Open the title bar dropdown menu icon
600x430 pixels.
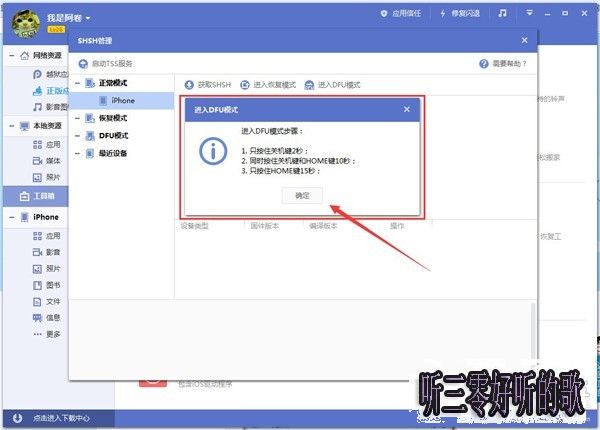pyautogui.click(x=529, y=13)
